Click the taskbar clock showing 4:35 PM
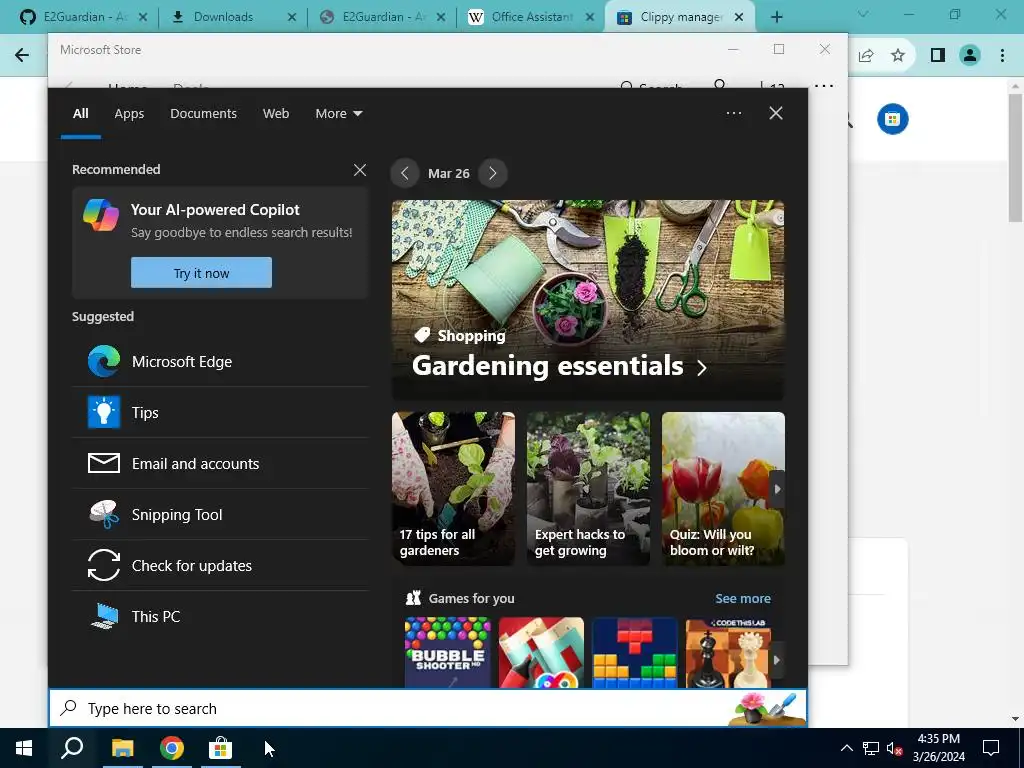Image resolution: width=1024 pixels, height=768 pixels. tap(938, 748)
